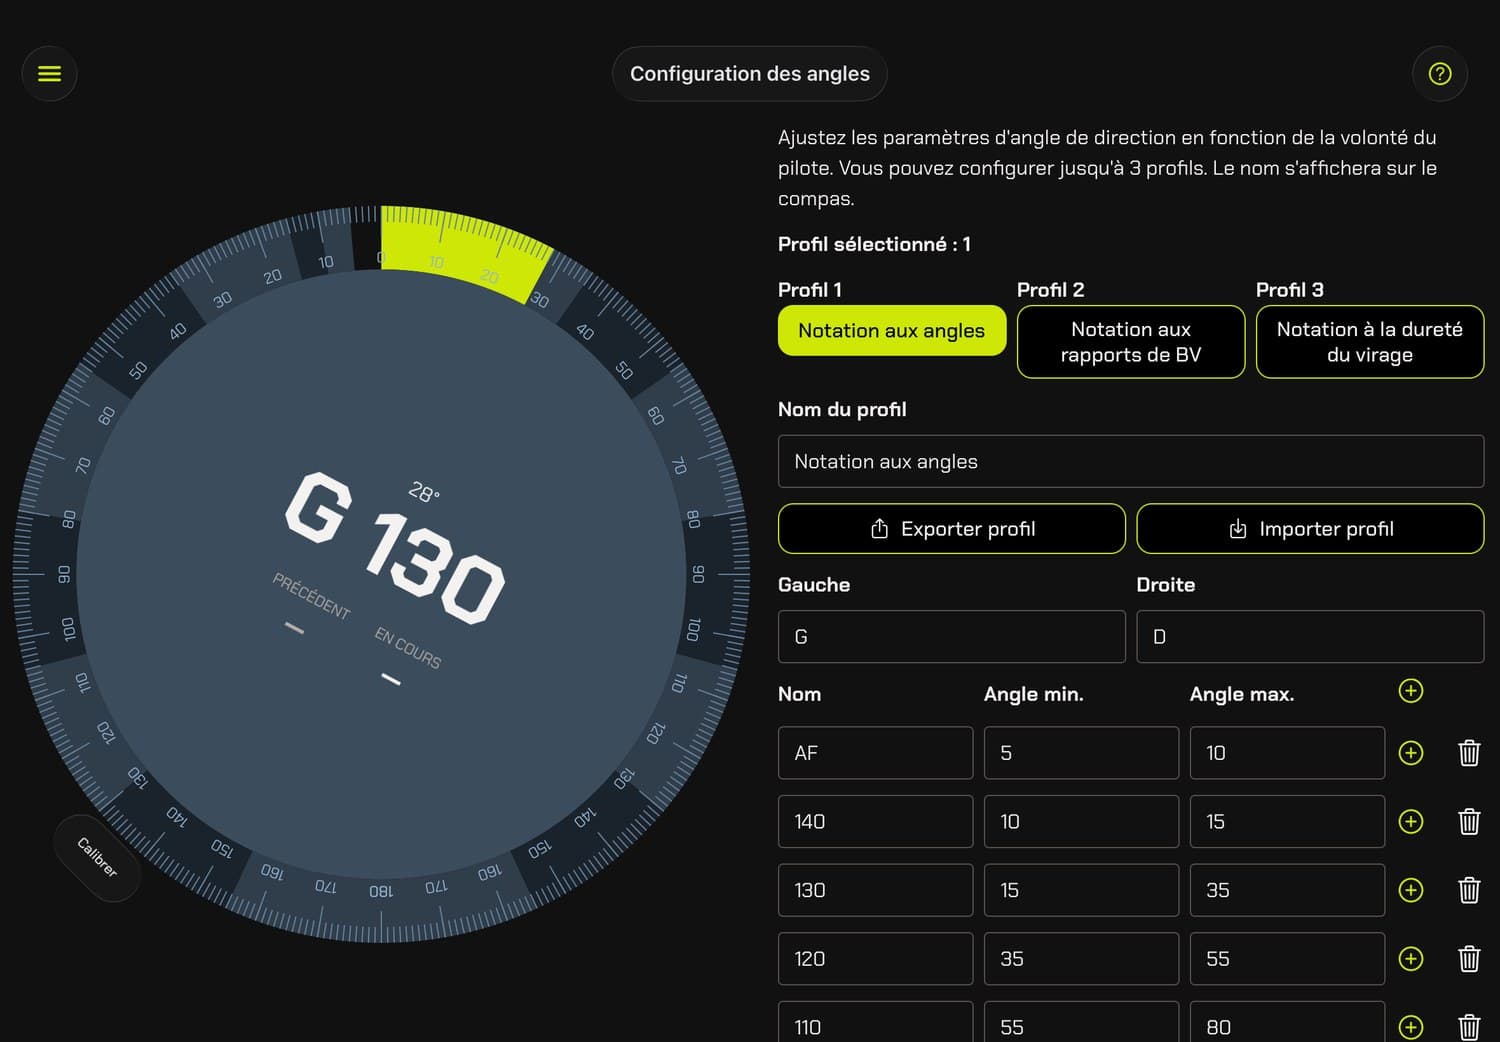Image resolution: width=1500 pixels, height=1042 pixels.
Task: Delete the 110 row
Action: pos(1468,1027)
